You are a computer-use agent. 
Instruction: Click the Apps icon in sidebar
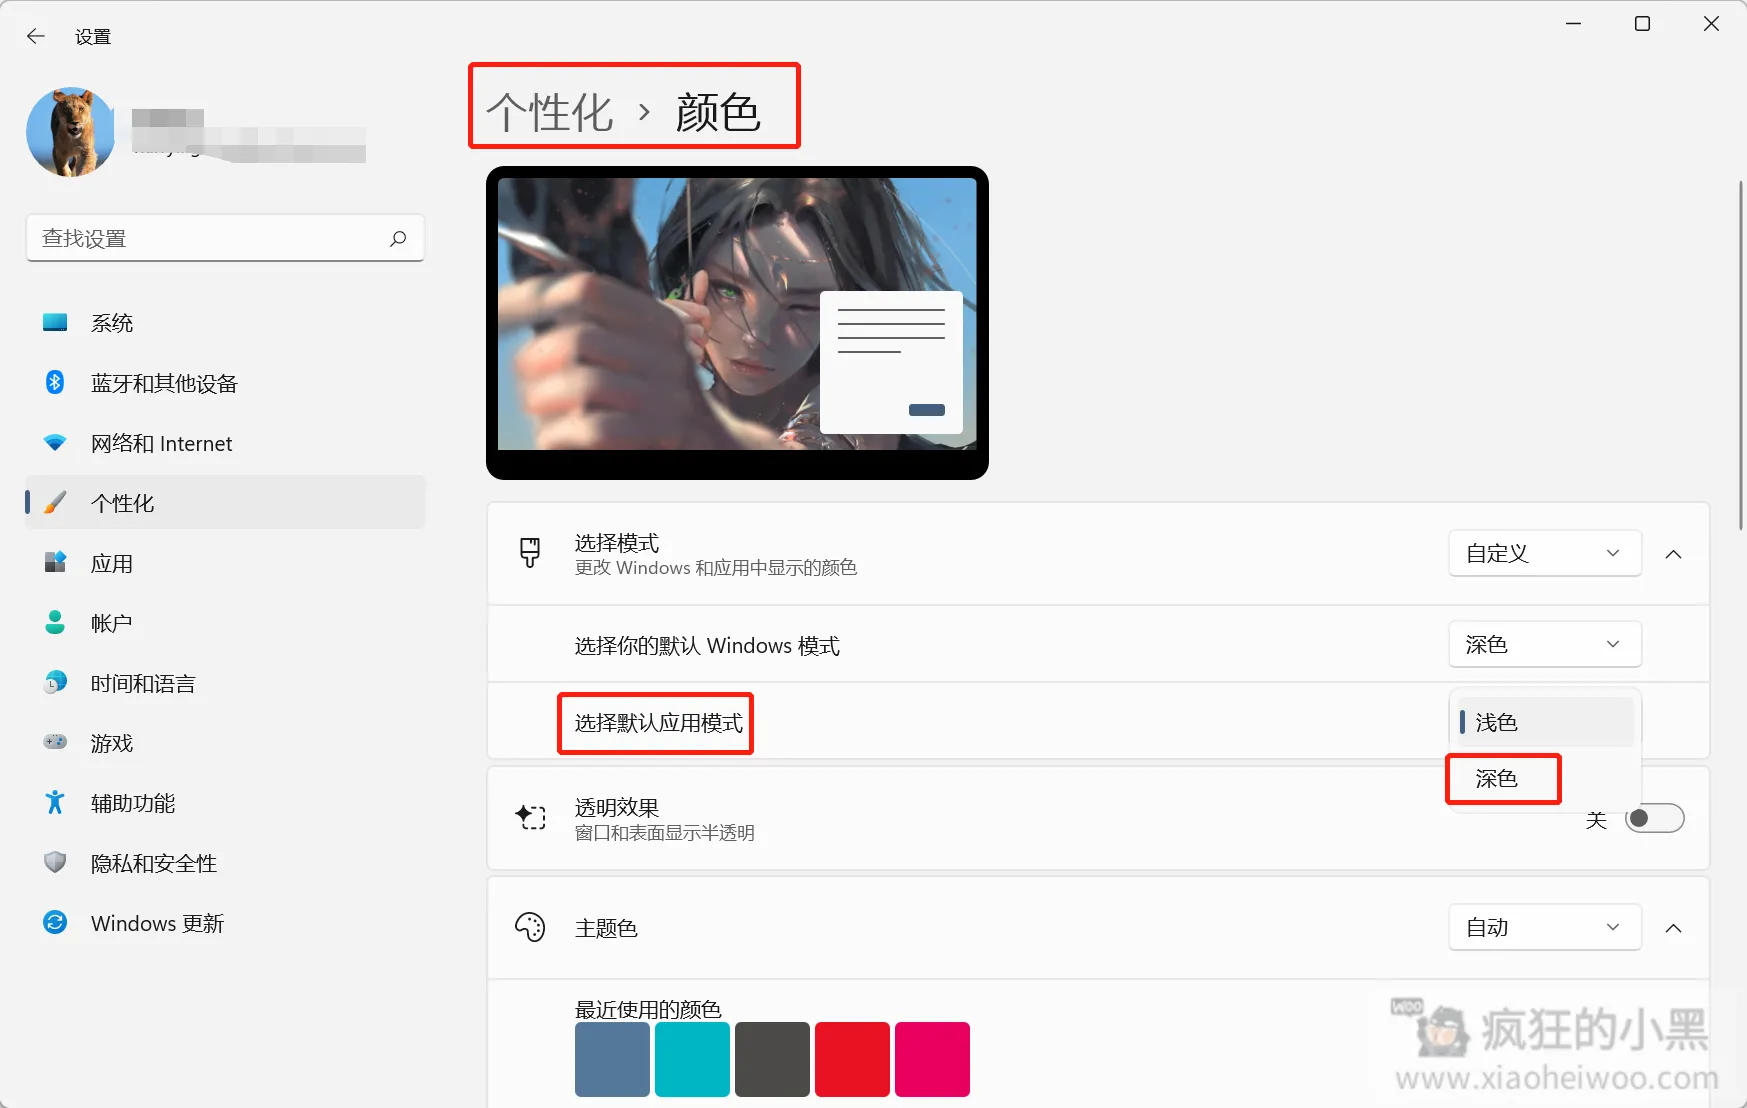point(55,562)
